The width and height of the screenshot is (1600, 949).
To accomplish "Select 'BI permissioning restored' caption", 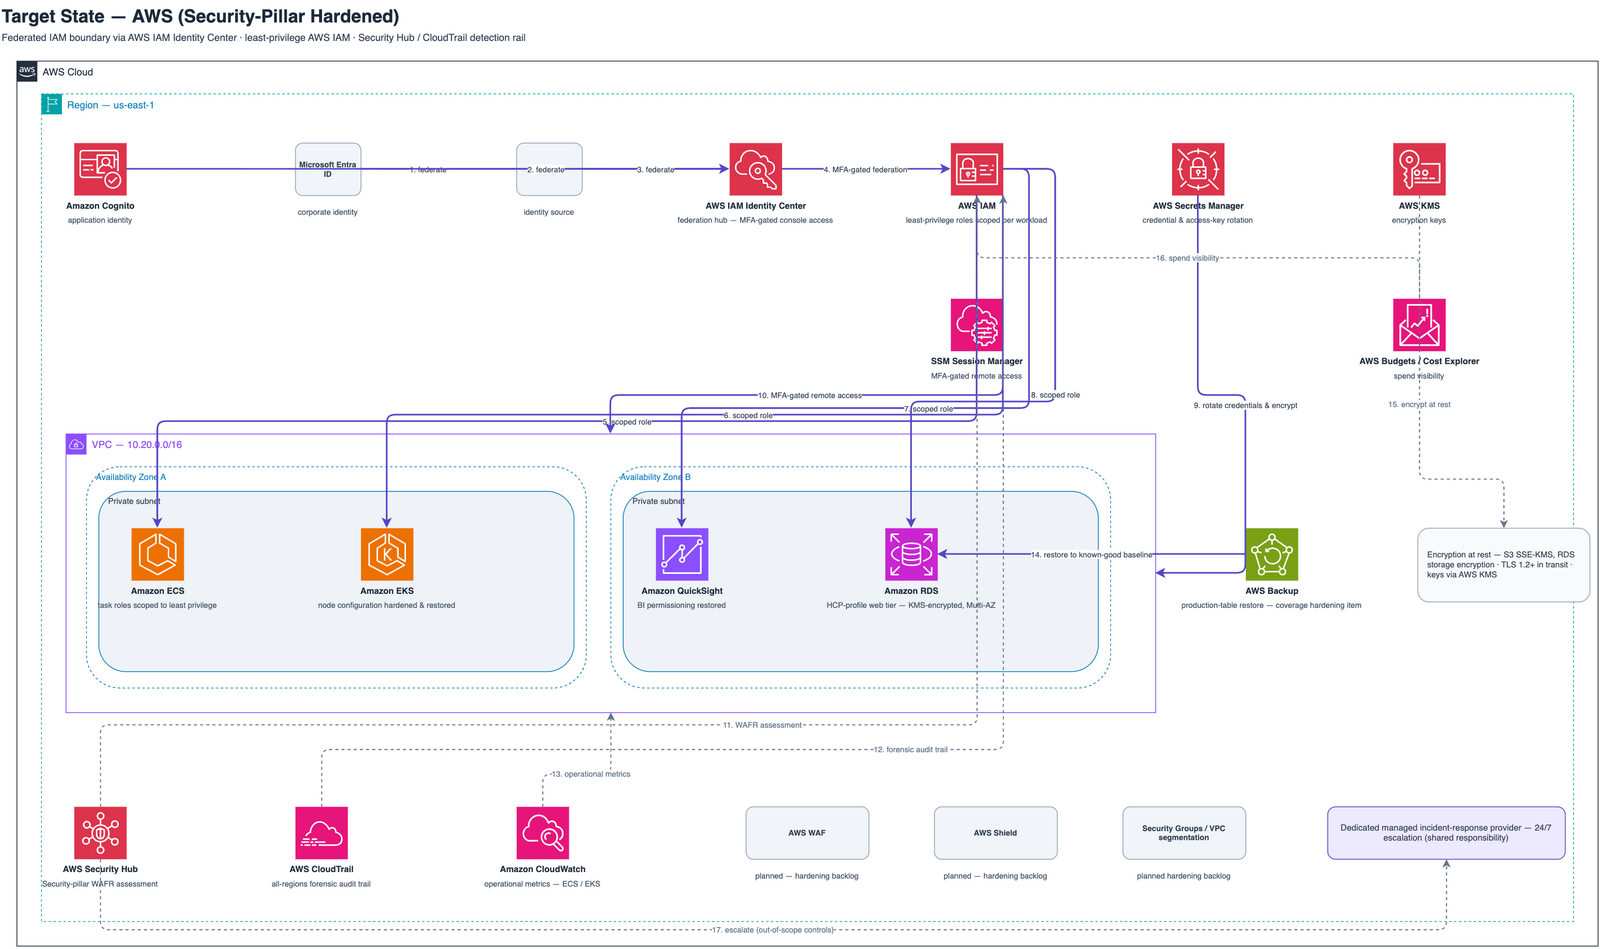I will [682, 605].
